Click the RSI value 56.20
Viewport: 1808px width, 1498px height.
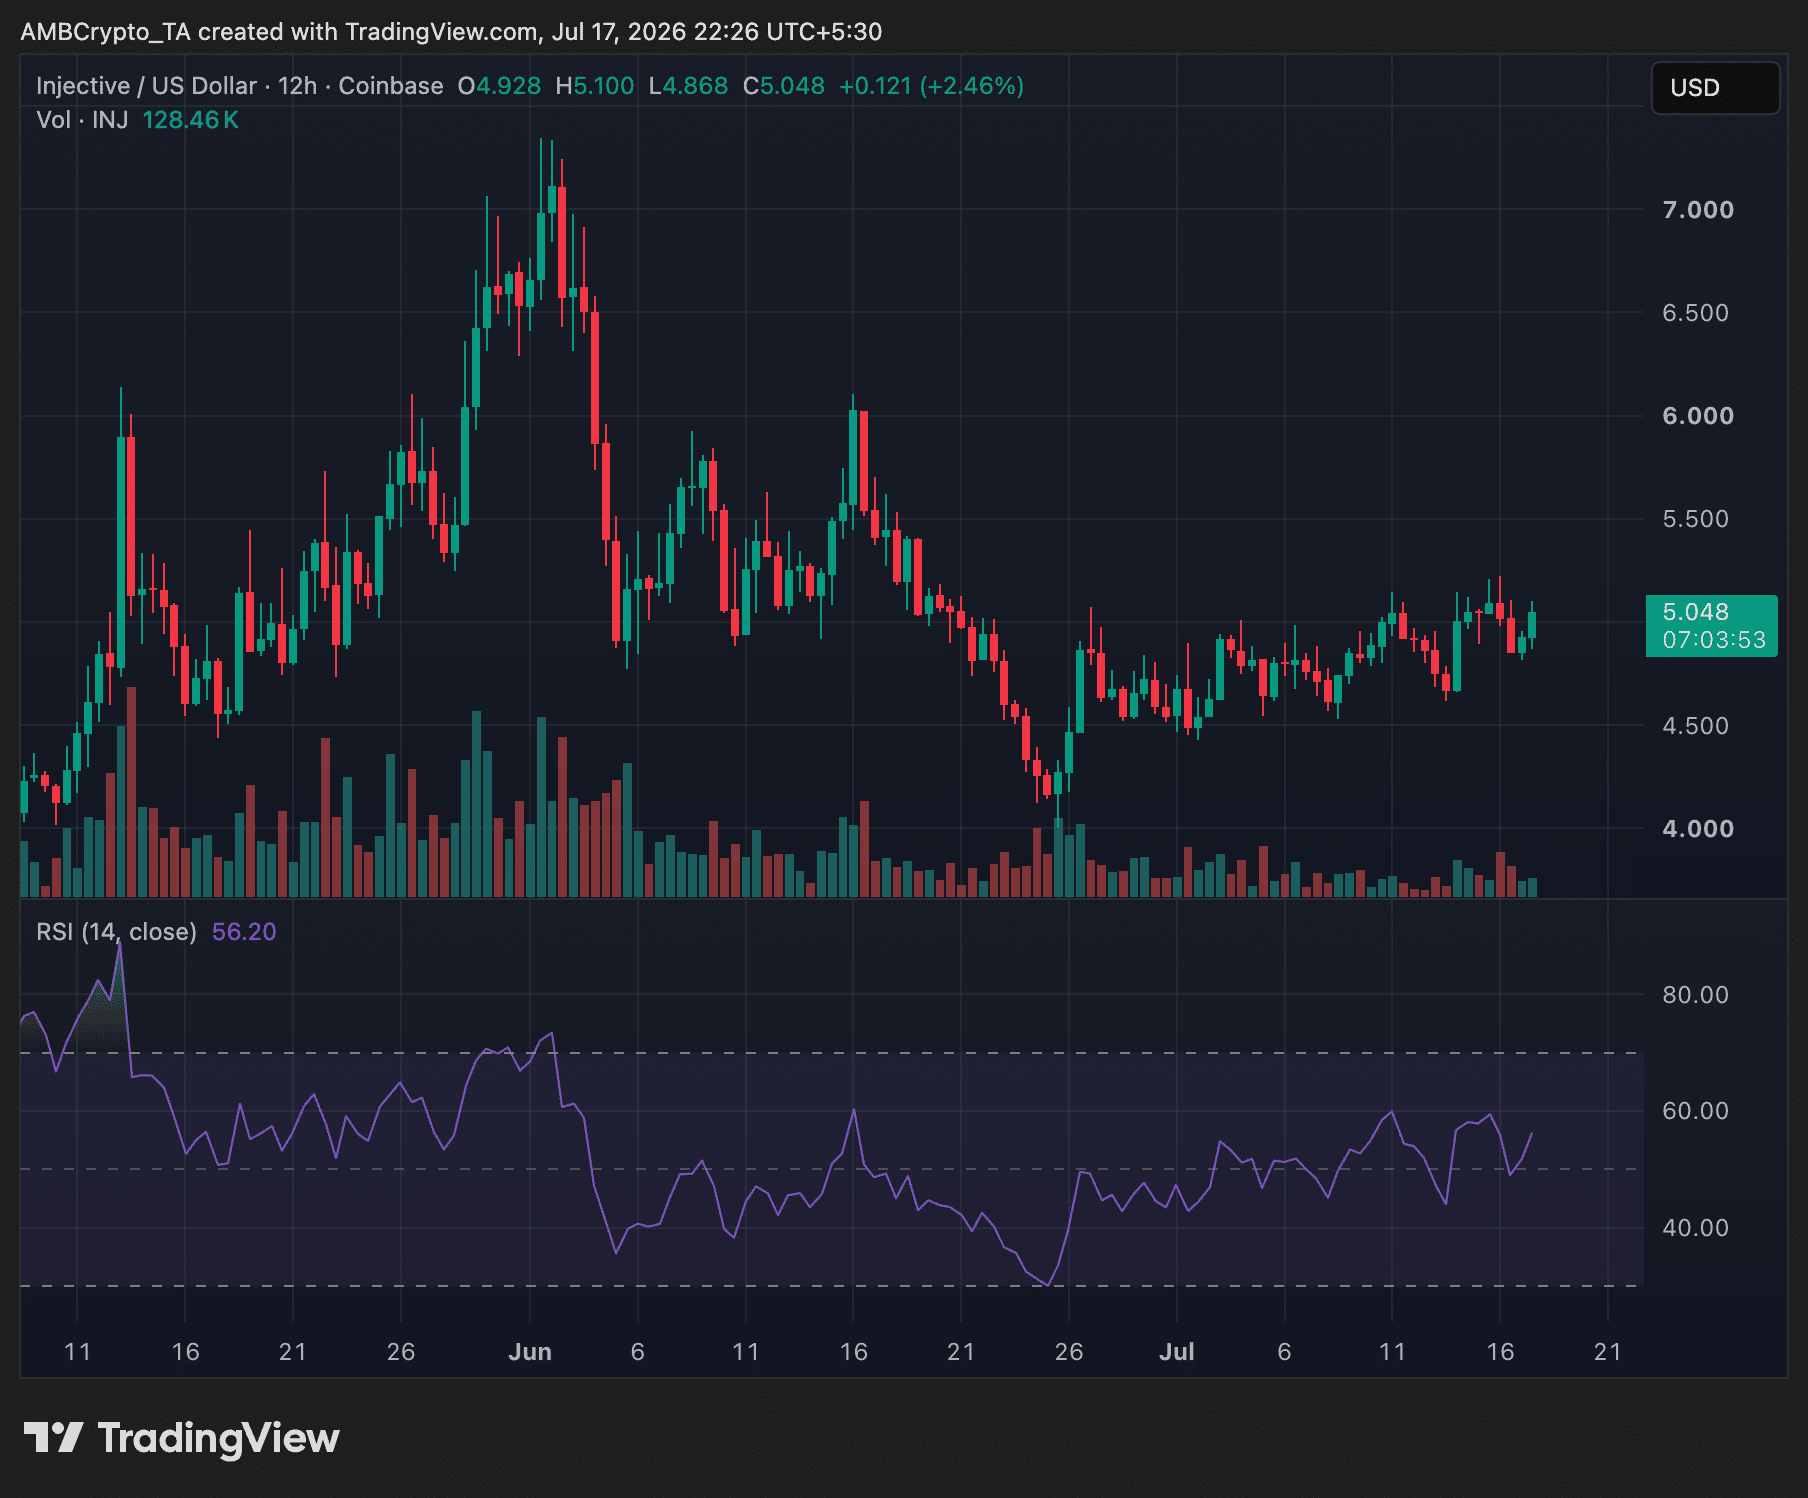(244, 932)
